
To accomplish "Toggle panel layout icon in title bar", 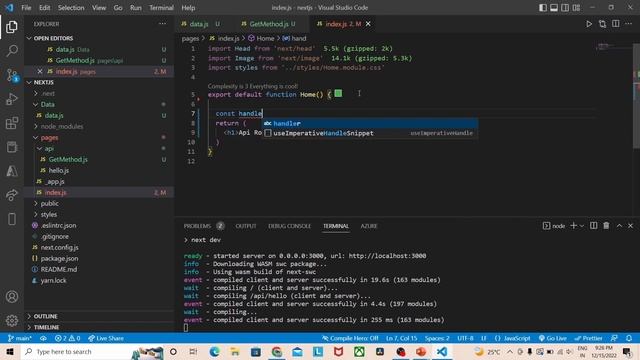I will tap(554, 8).
